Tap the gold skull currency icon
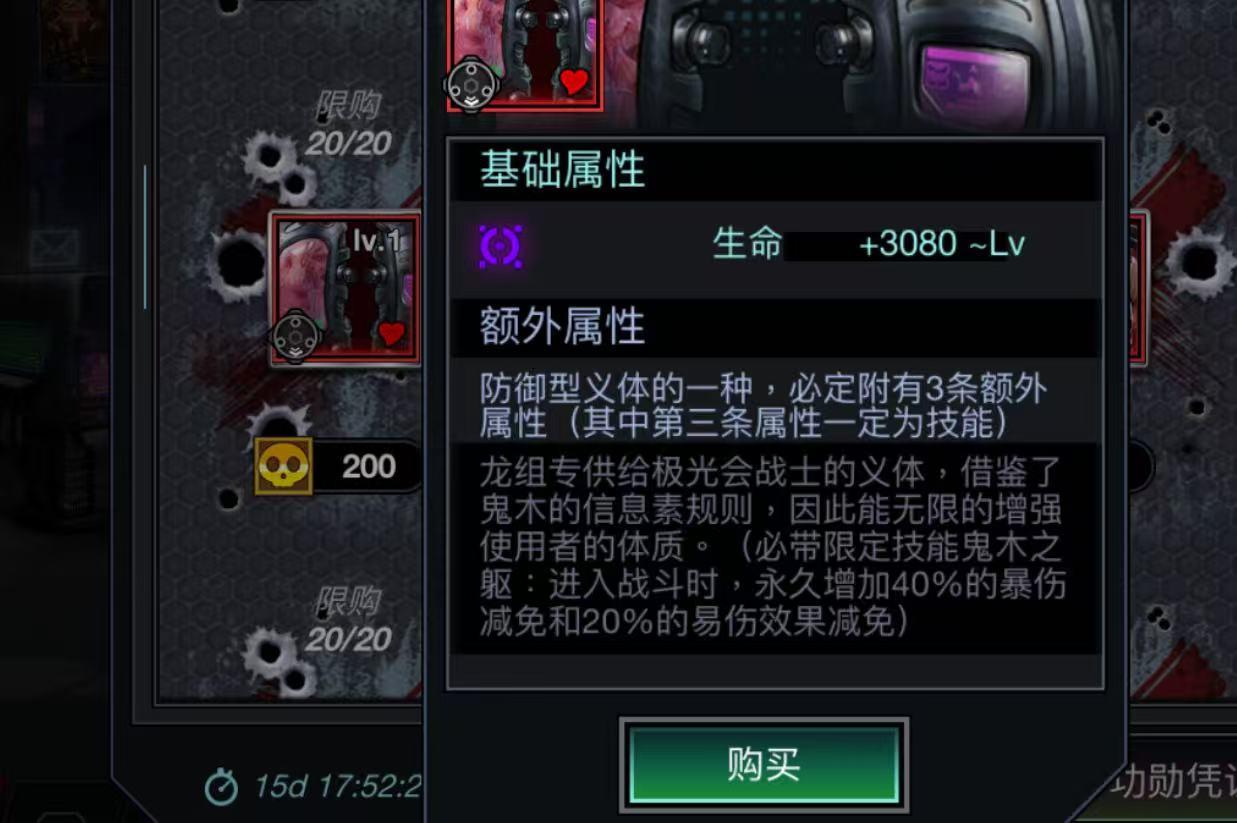 coord(283,465)
